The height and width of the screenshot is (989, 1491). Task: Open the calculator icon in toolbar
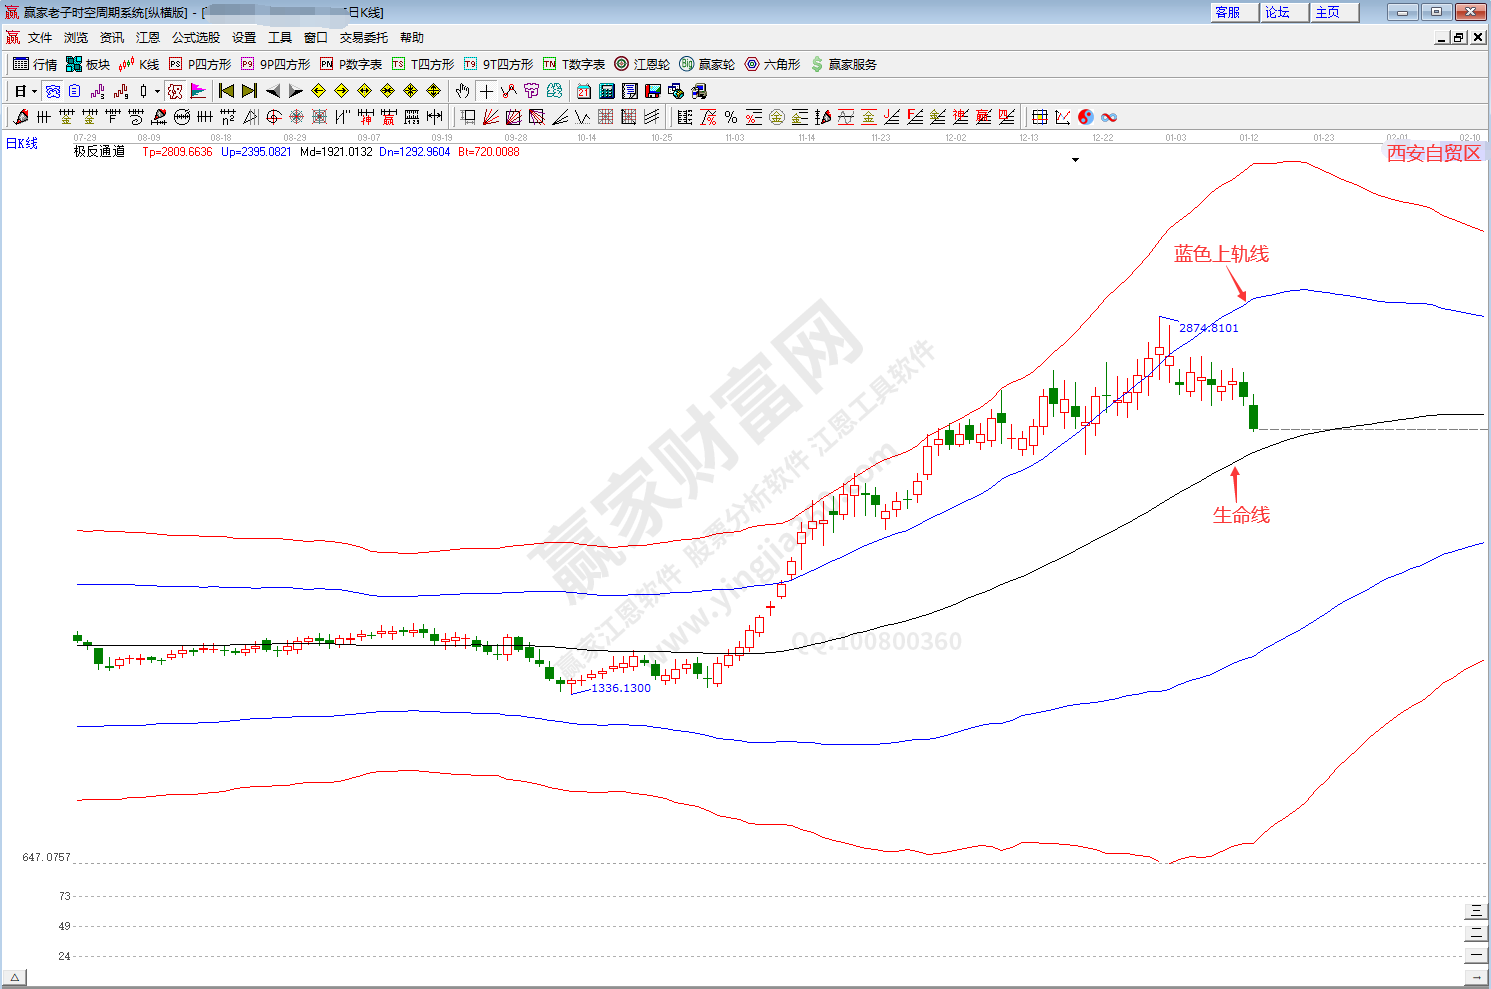(x=607, y=91)
